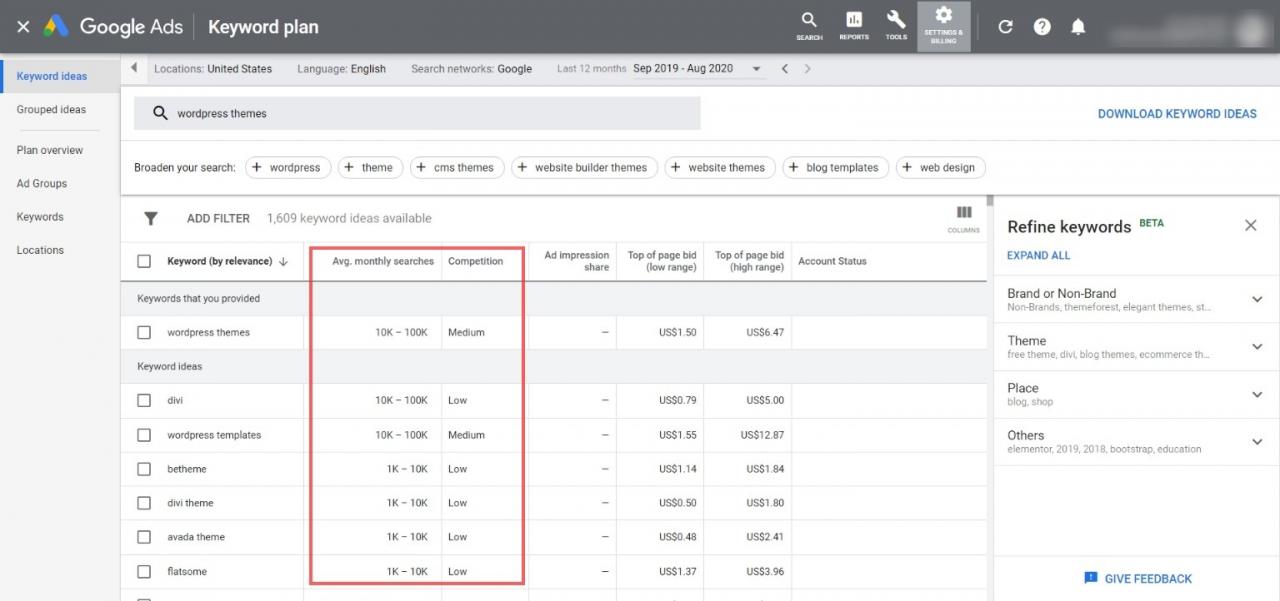Close the Refine keywords panel
This screenshot has height=601, width=1280.
[x=1251, y=225]
